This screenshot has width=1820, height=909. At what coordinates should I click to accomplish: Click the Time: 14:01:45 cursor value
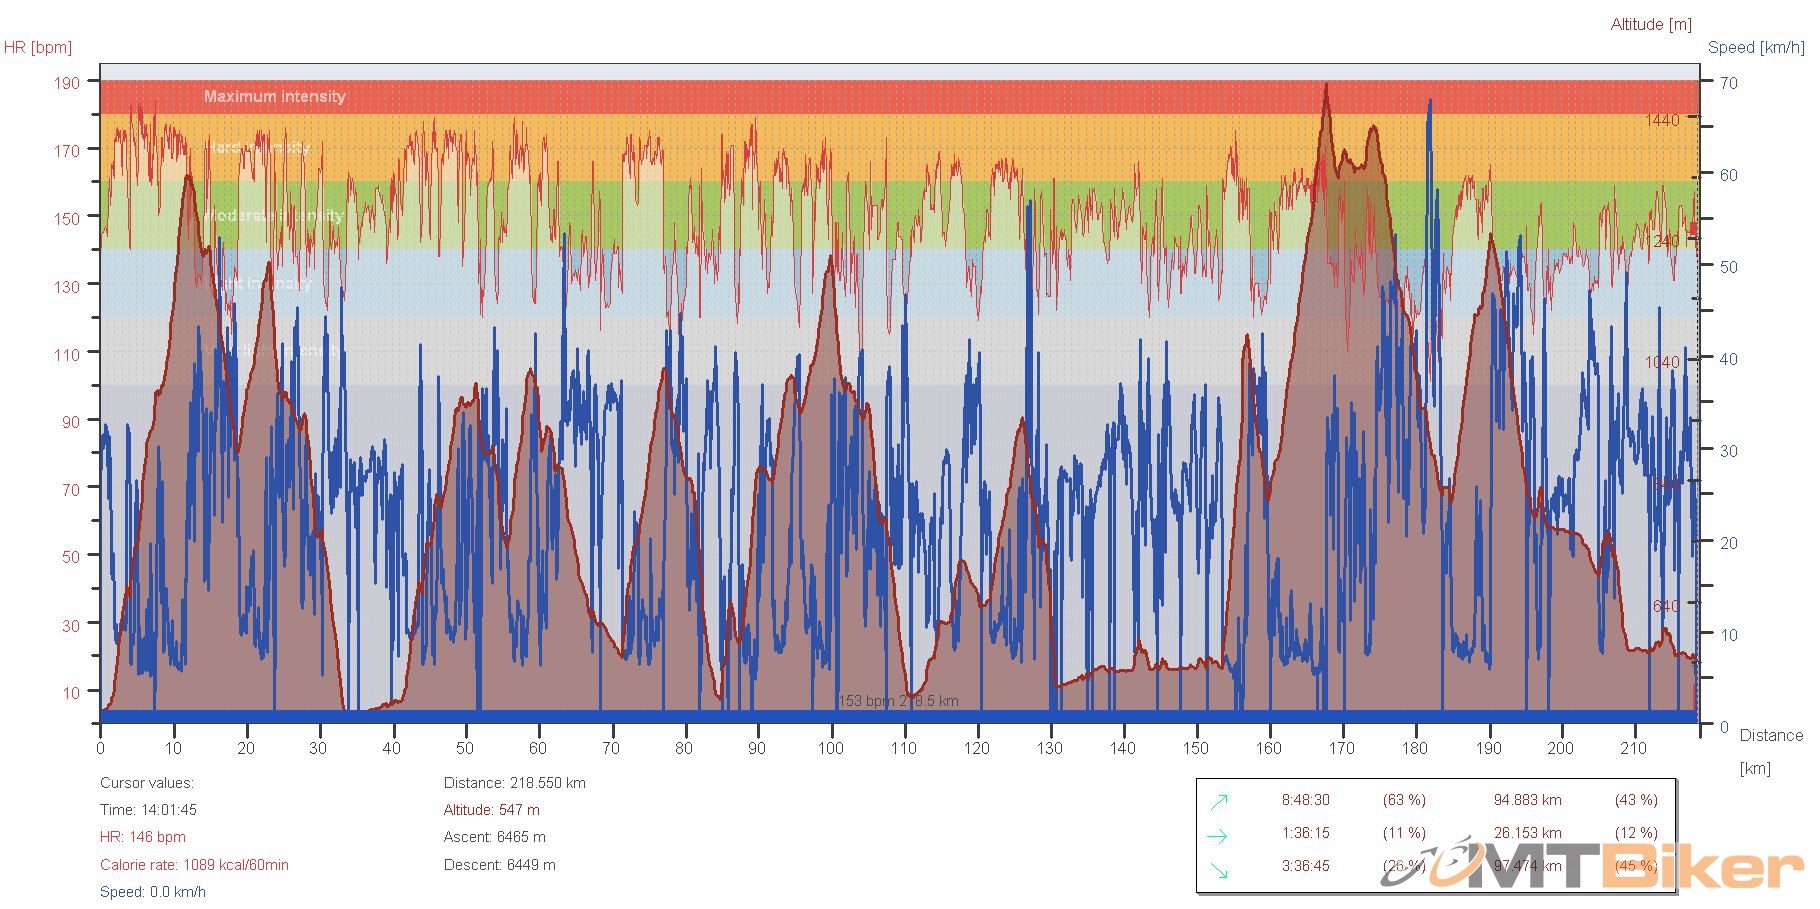tap(148, 810)
